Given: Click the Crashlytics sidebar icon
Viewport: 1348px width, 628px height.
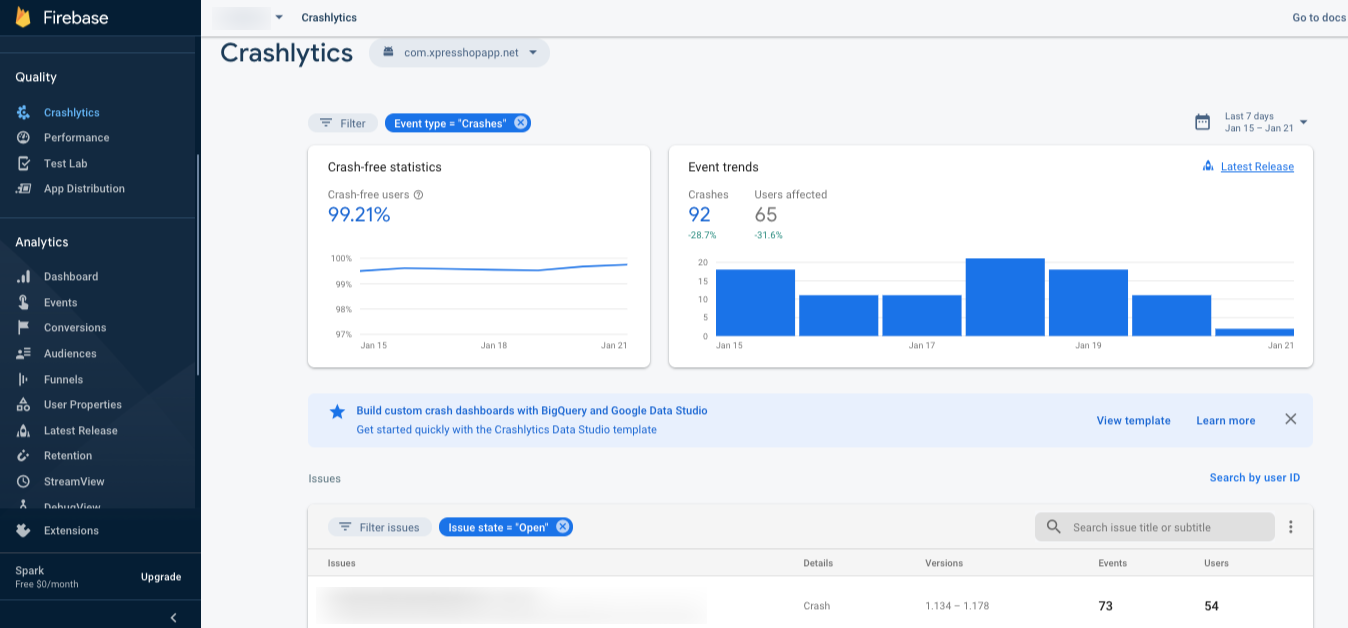Looking at the screenshot, I should [x=23, y=113].
